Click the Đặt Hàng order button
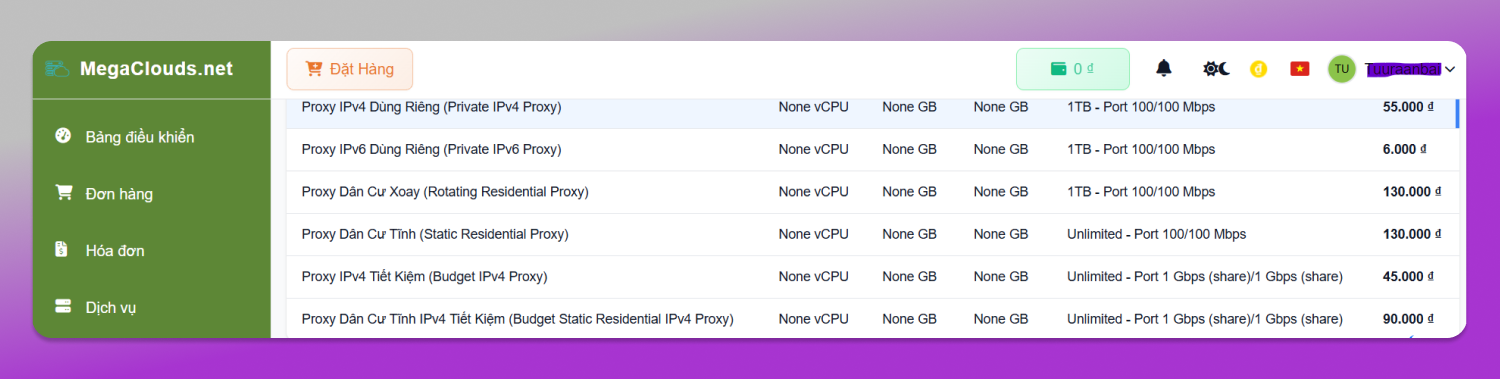Screen dimensions: 1500x379 [x=350, y=69]
